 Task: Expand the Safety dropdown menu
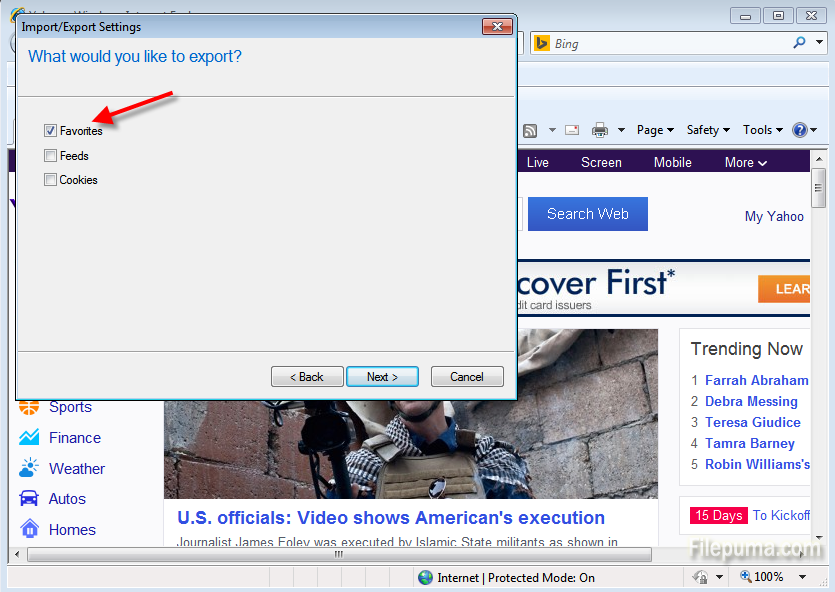pos(708,130)
